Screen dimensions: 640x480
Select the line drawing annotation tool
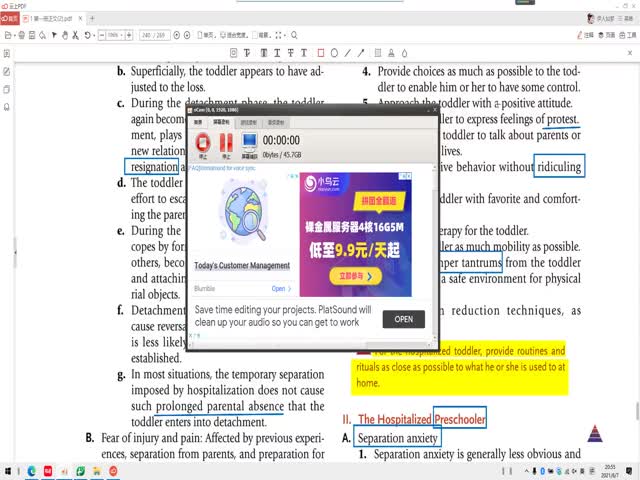347,53
